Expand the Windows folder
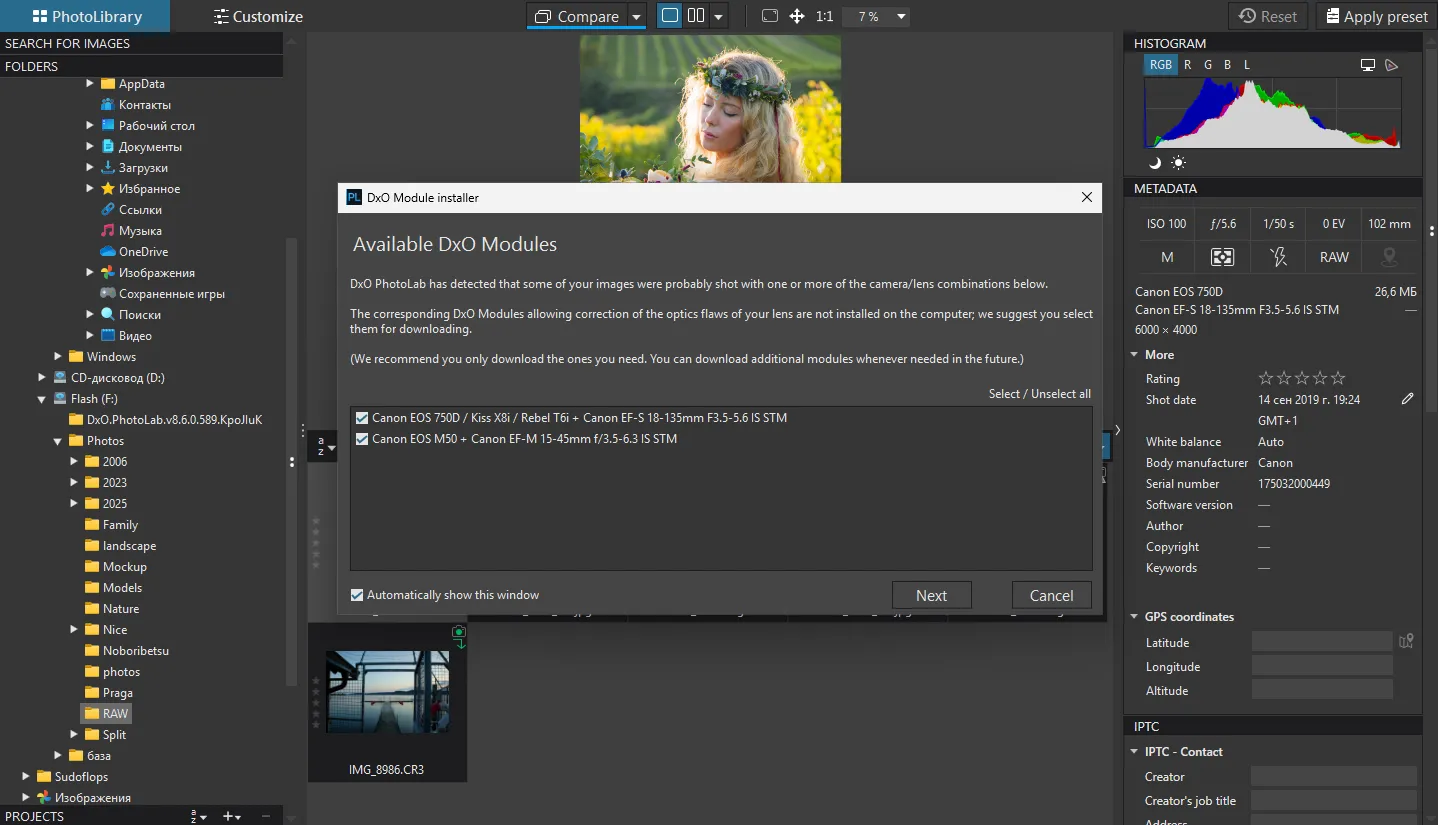Image resolution: width=1438 pixels, height=825 pixels. (58, 357)
